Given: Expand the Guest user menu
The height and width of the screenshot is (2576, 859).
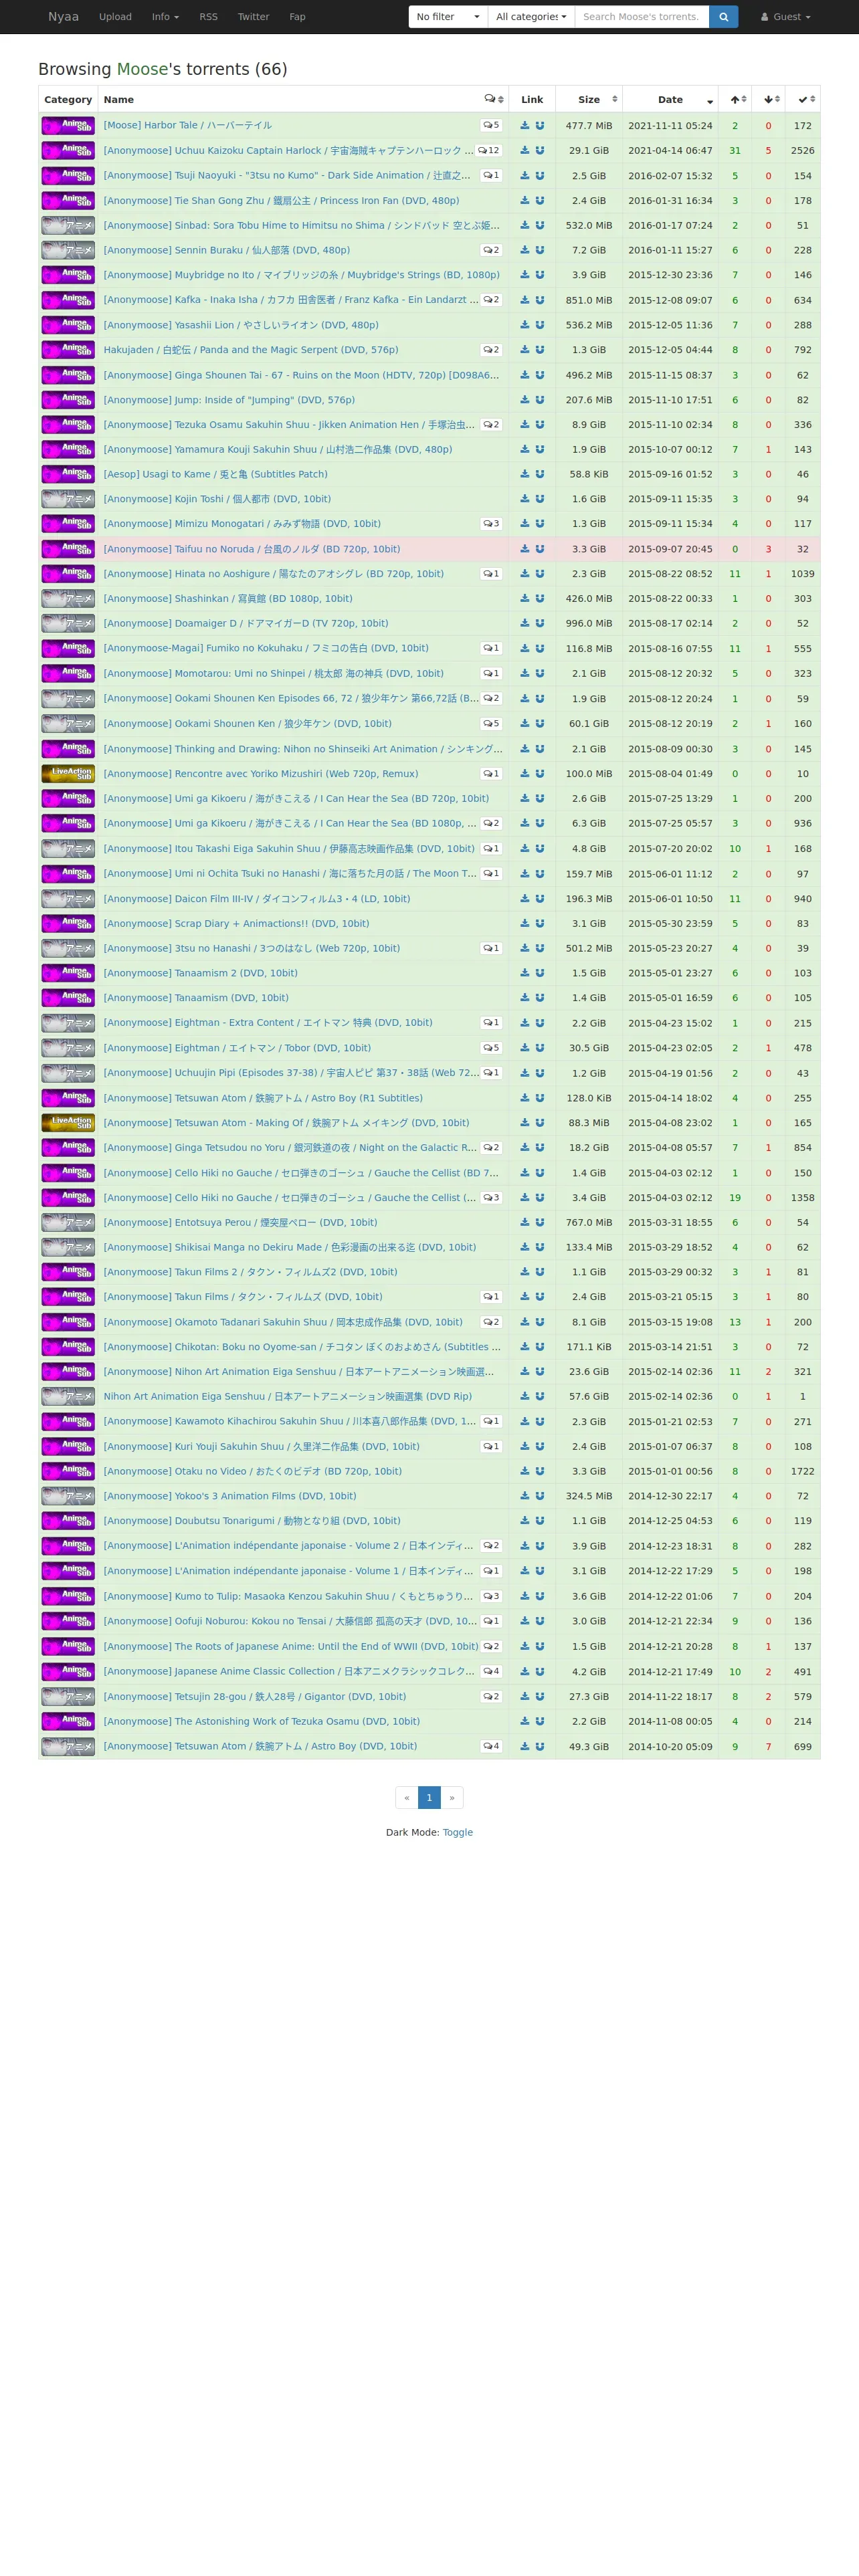Looking at the screenshot, I should pyautogui.click(x=786, y=17).
